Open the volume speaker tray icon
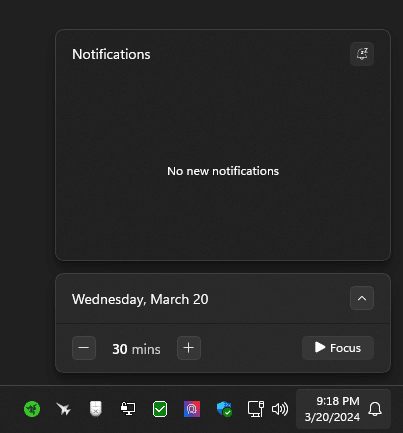The width and height of the screenshot is (403, 433). tap(280, 409)
